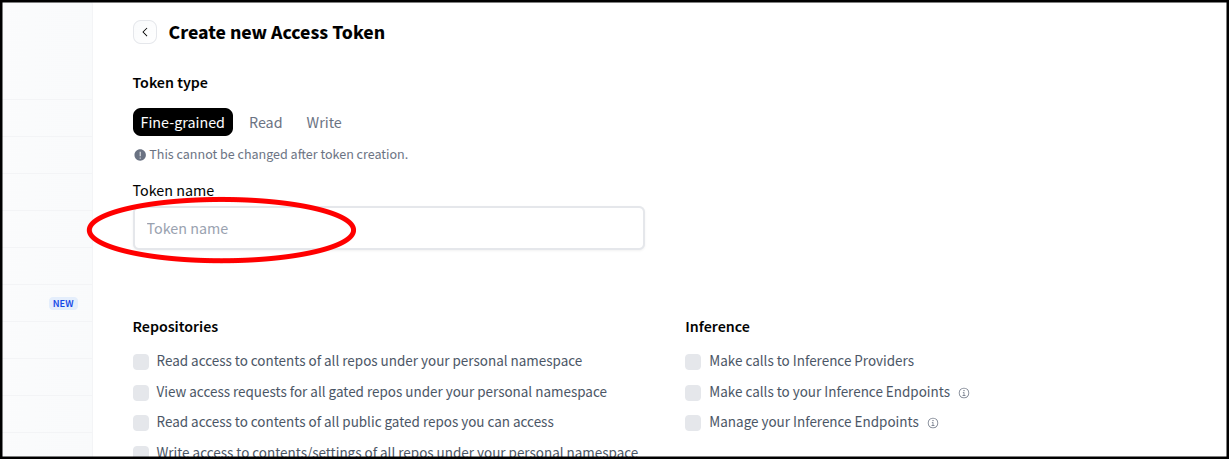Click the 'Create new Access Token' heading

coord(276,32)
